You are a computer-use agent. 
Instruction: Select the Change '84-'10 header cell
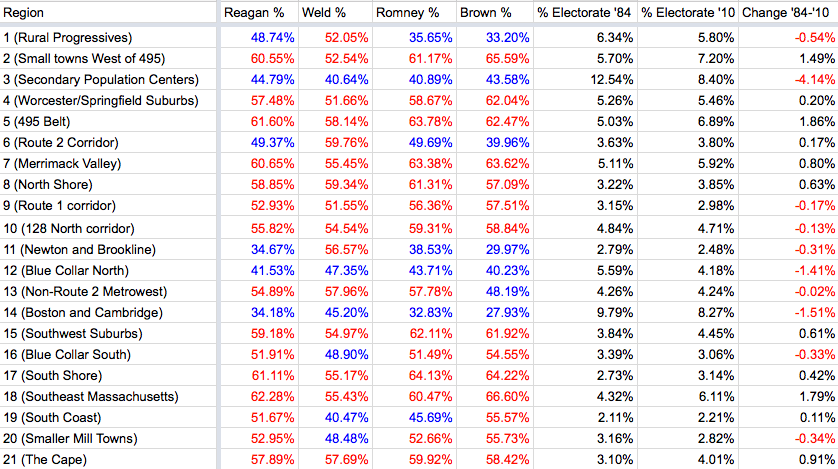(788, 13)
